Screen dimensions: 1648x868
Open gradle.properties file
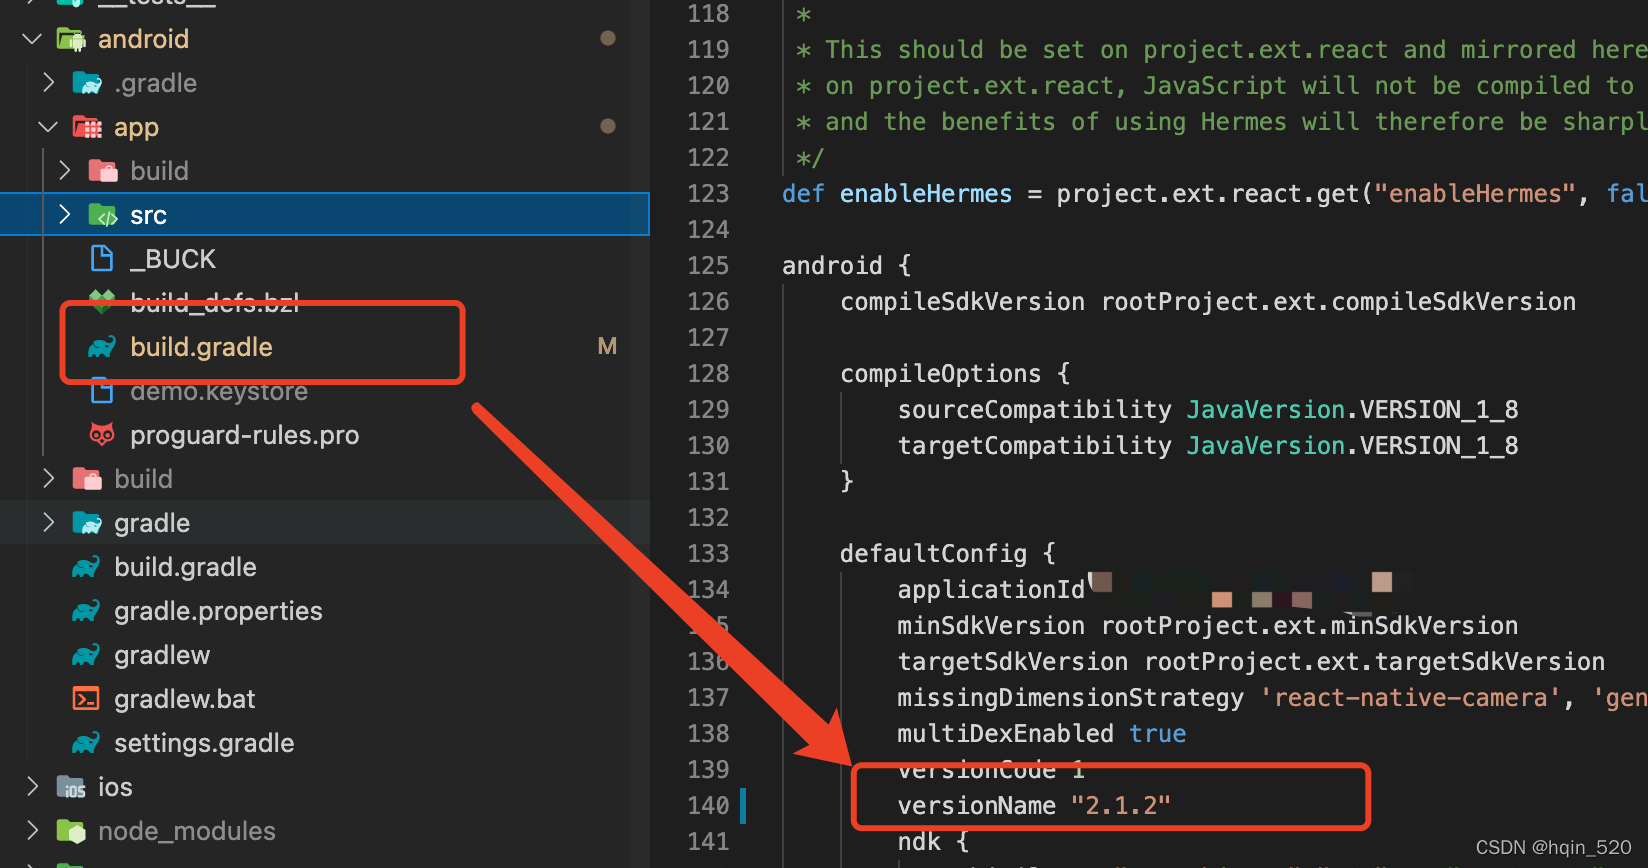pos(218,611)
